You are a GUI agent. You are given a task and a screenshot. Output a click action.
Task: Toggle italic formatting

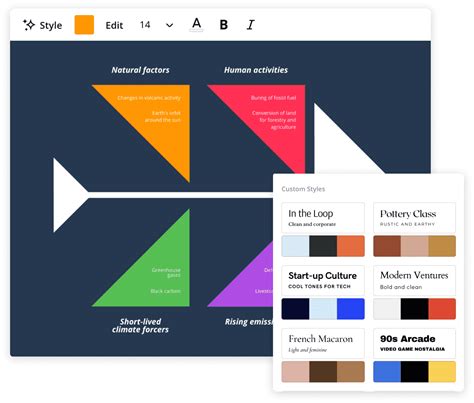click(x=250, y=25)
